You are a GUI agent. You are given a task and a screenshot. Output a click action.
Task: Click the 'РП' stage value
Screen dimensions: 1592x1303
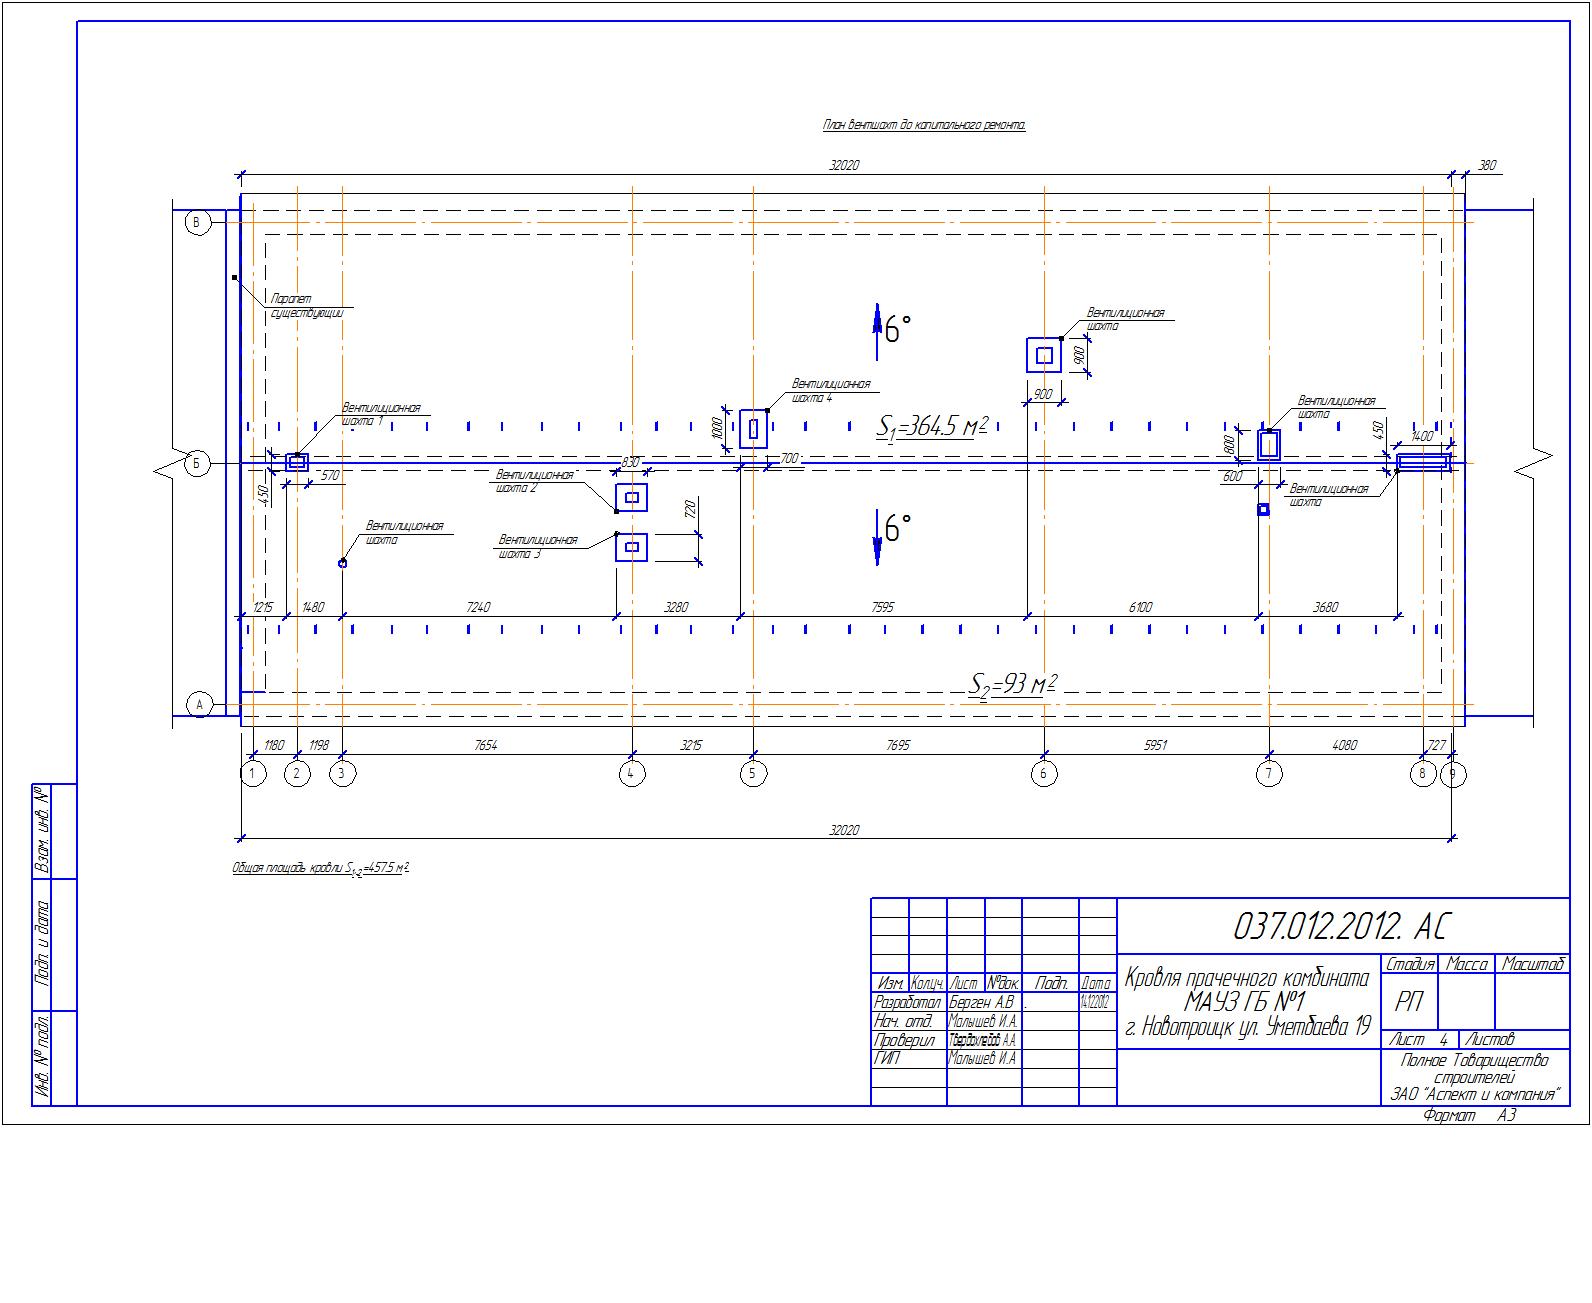point(1409,1003)
